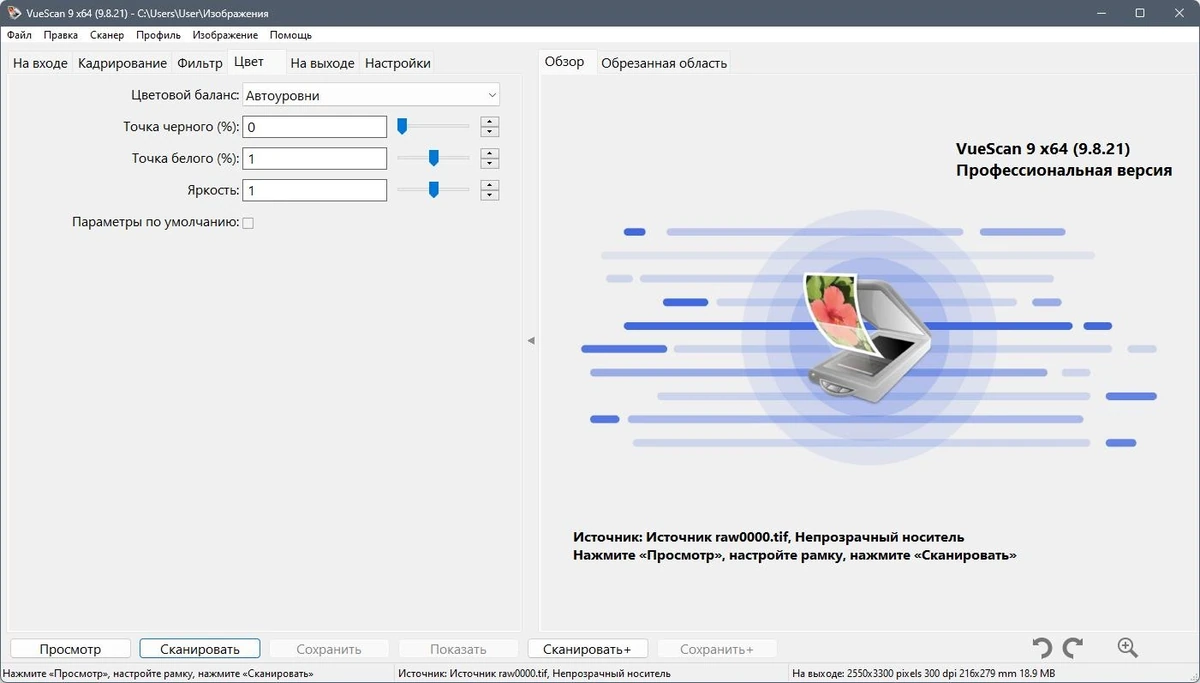Image resolution: width=1200 pixels, height=683 pixels.
Task: Decrease Яркость with the down stepper arrow
Action: [490, 196]
